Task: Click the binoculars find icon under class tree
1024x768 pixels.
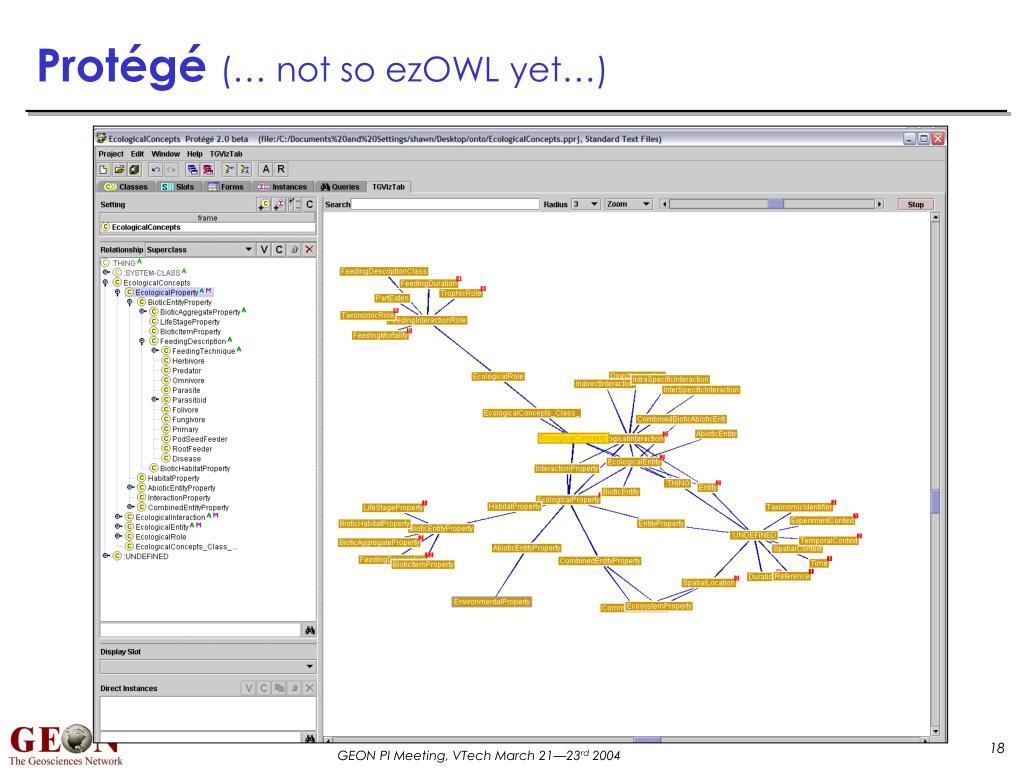Action: tap(310, 630)
